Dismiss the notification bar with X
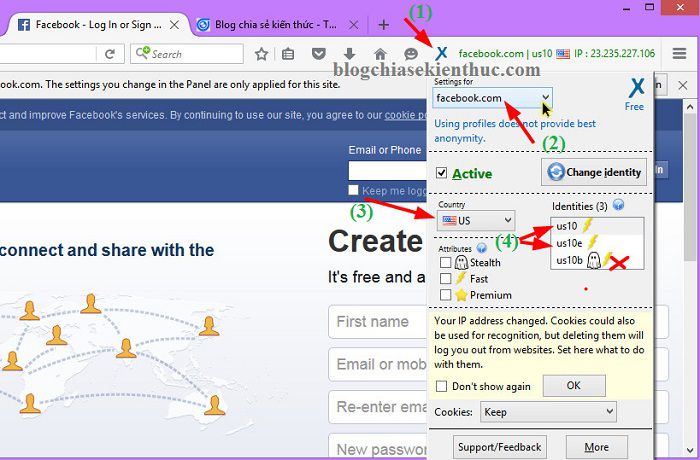This screenshot has height=460, width=700. coord(683,85)
